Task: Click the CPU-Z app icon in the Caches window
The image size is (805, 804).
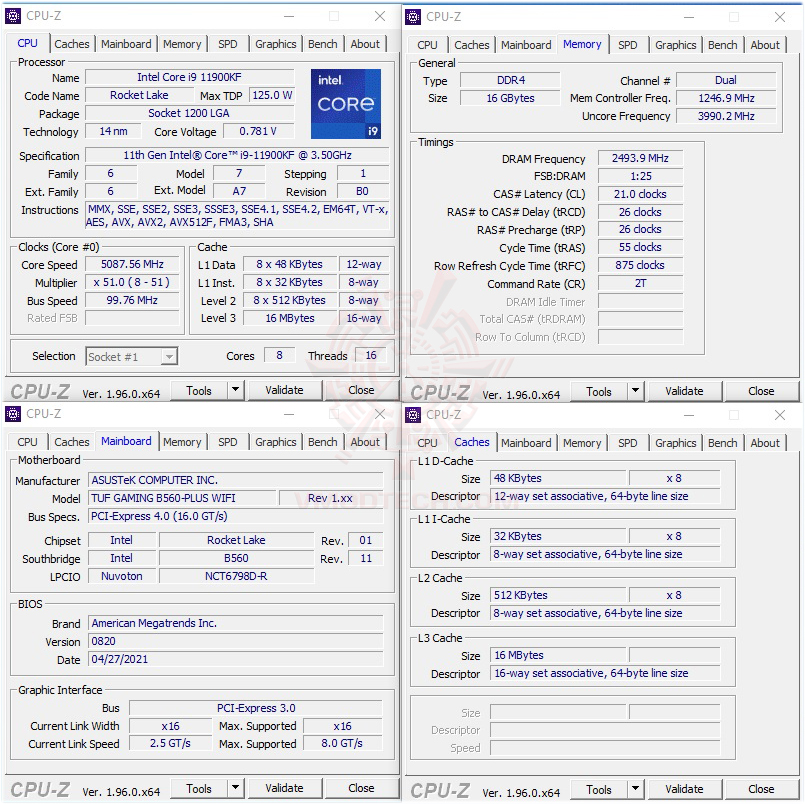Action: [413, 415]
